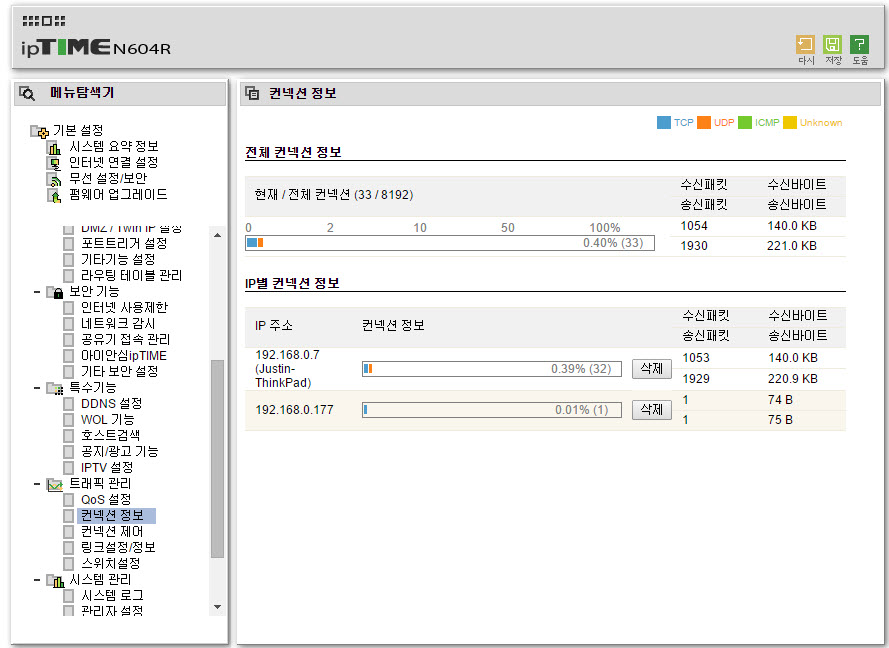This screenshot has height=648, width=889.
Task: Open the 도움 help icon
Action: 860,44
